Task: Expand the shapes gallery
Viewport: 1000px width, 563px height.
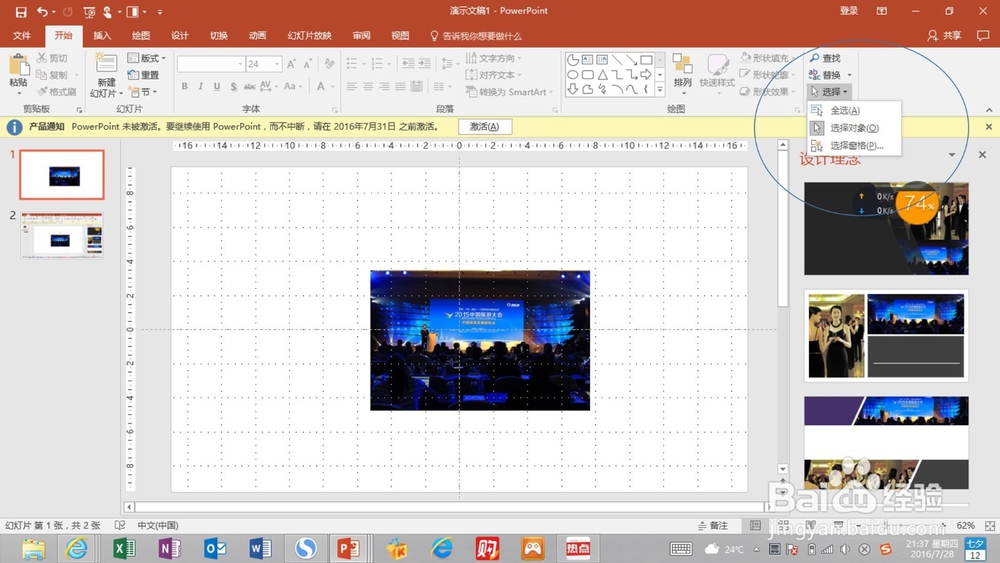Action: tap(660, 90)
